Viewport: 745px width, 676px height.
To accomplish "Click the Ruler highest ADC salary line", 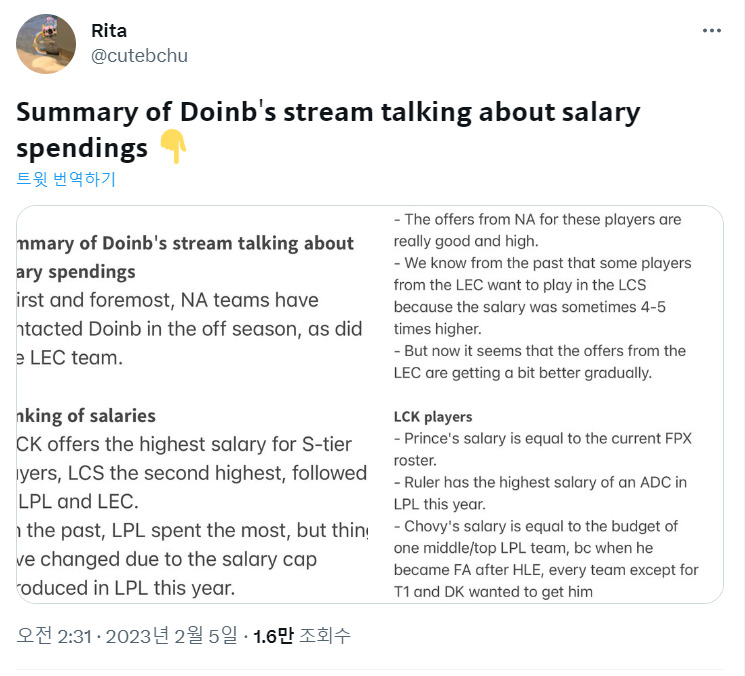I will pyautogui.click(x=540, y=493).
